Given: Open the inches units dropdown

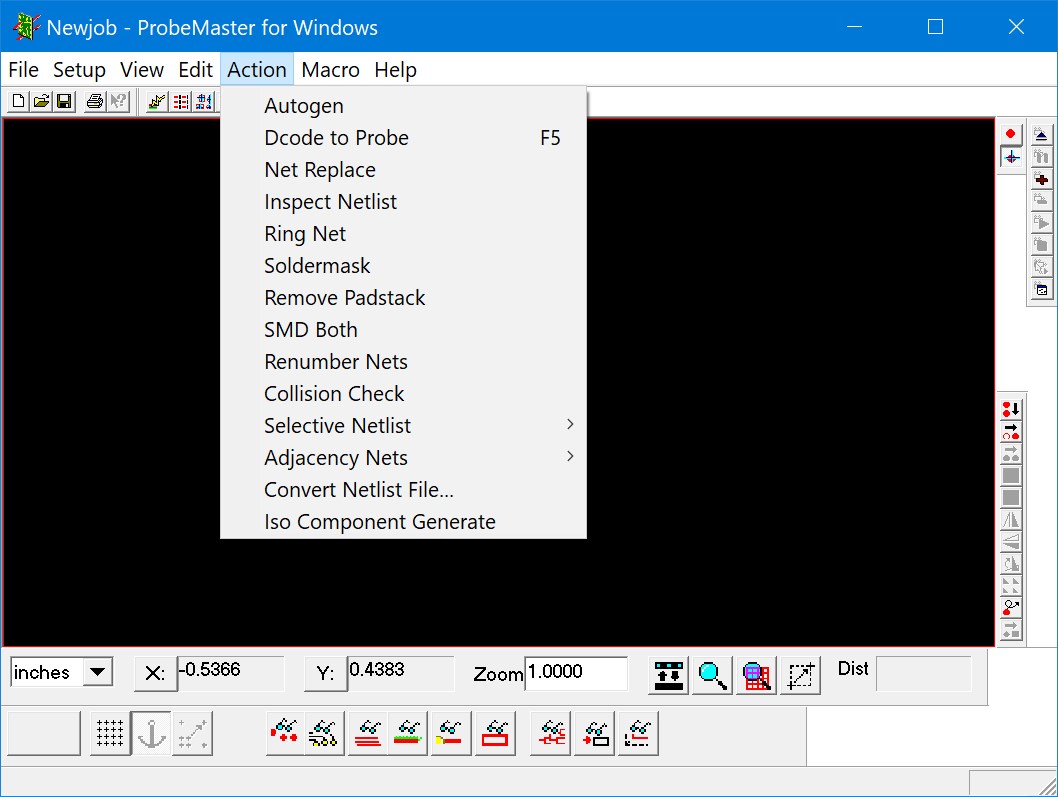Looking at the screenshot, I should [x=98, y=672].
